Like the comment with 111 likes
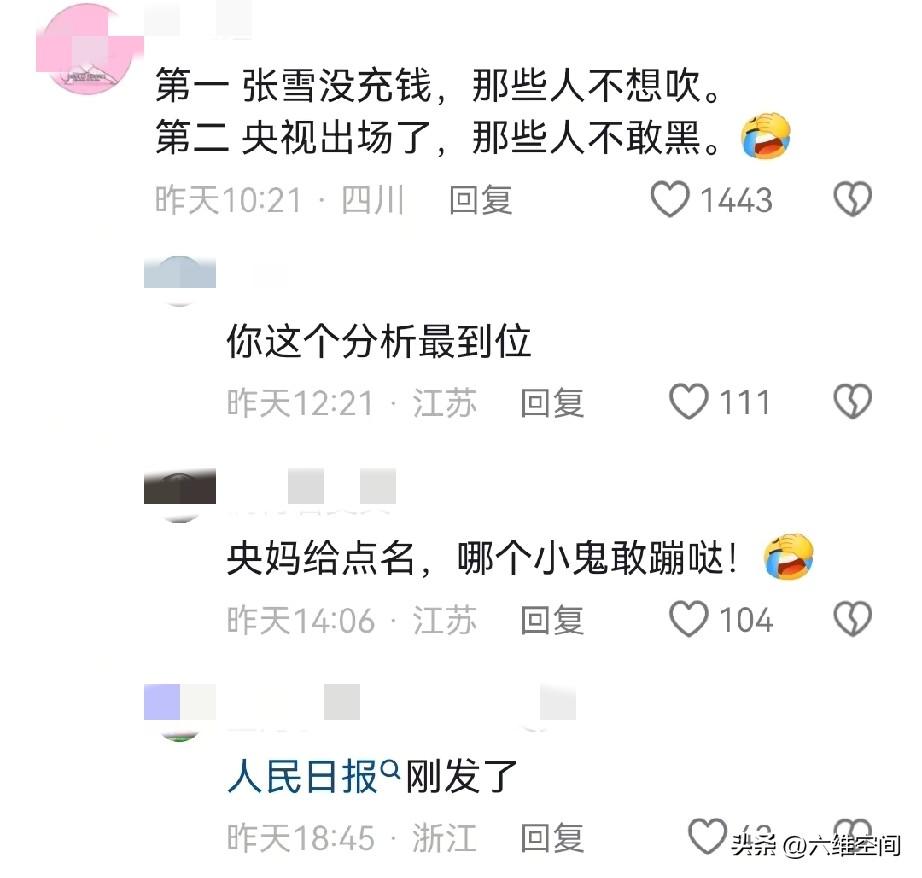Viewport: 922px width, 878px height. click(689, 402)
